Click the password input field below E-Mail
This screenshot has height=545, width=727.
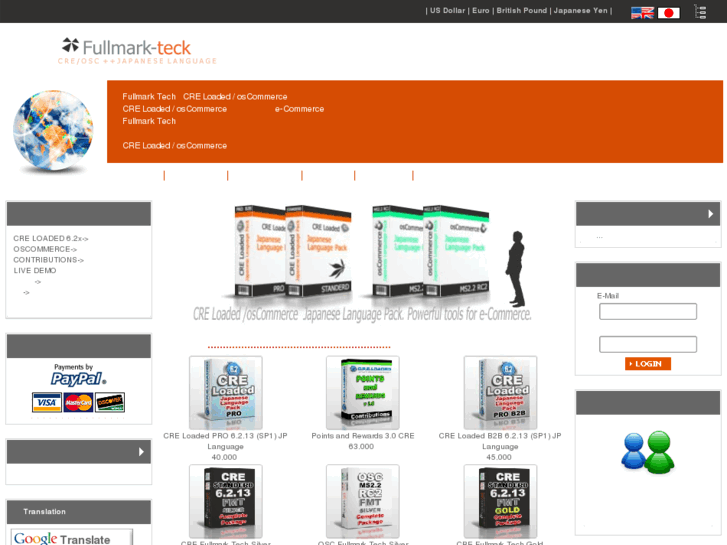[x=648, y=344]
